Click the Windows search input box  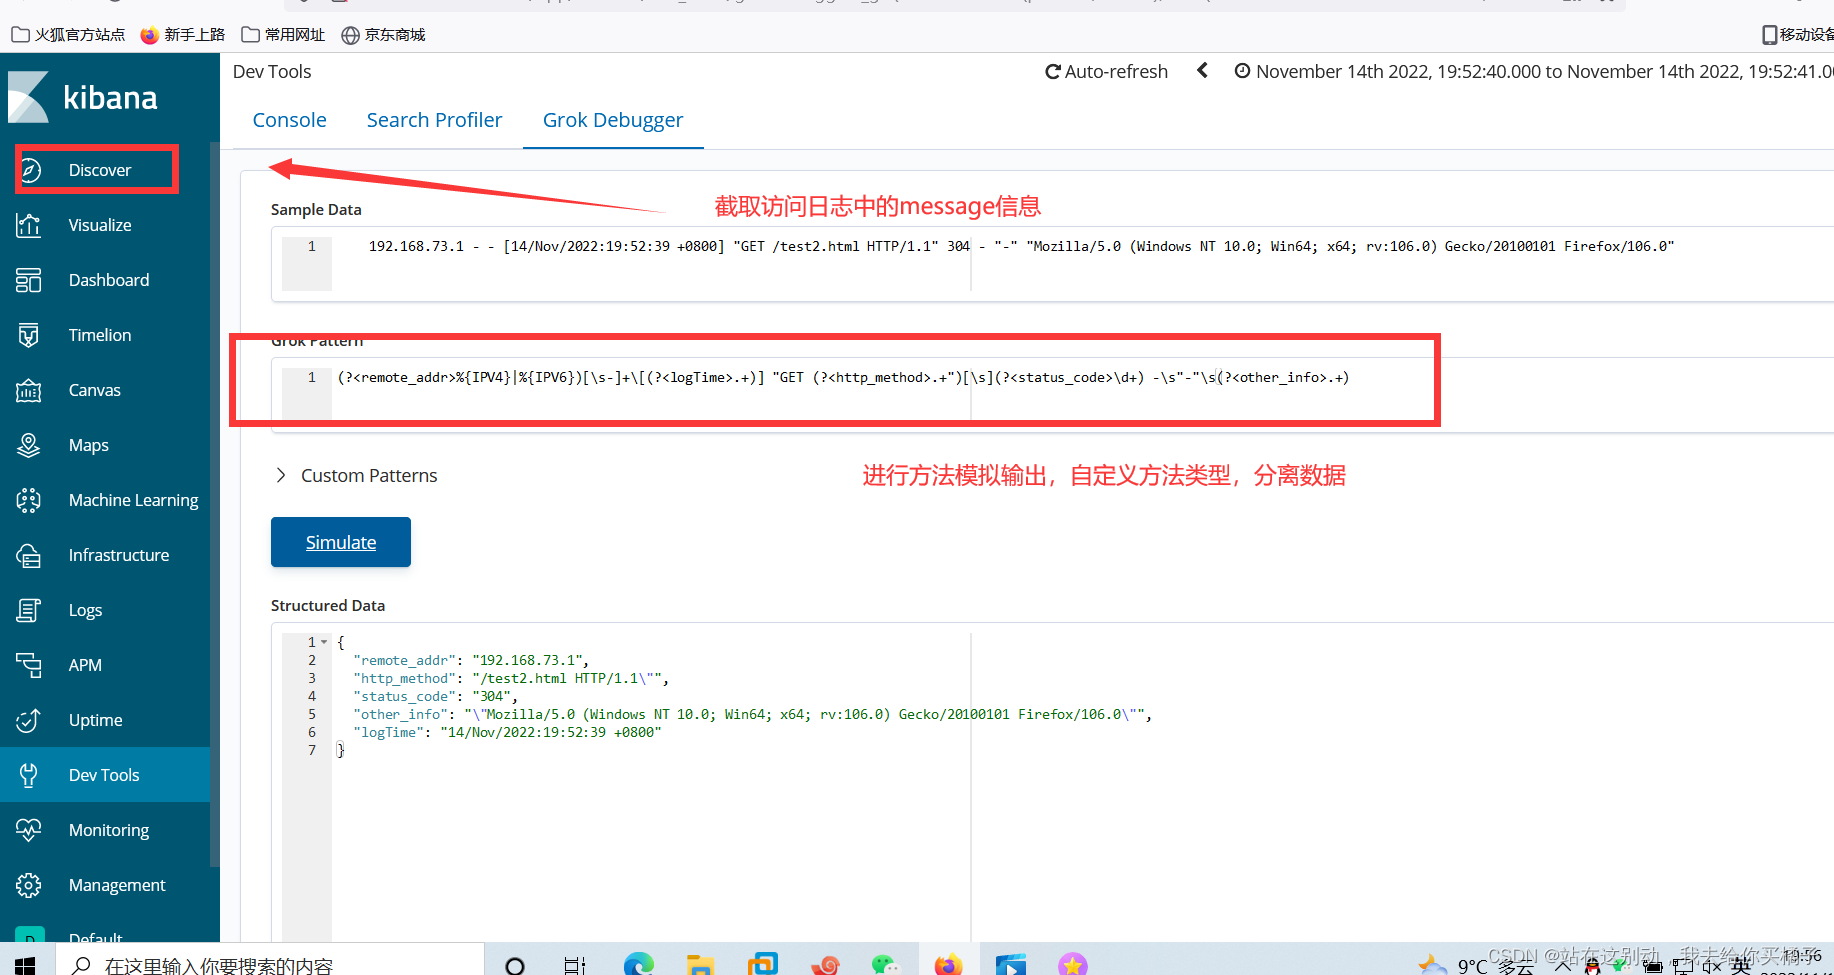point(270,963)
